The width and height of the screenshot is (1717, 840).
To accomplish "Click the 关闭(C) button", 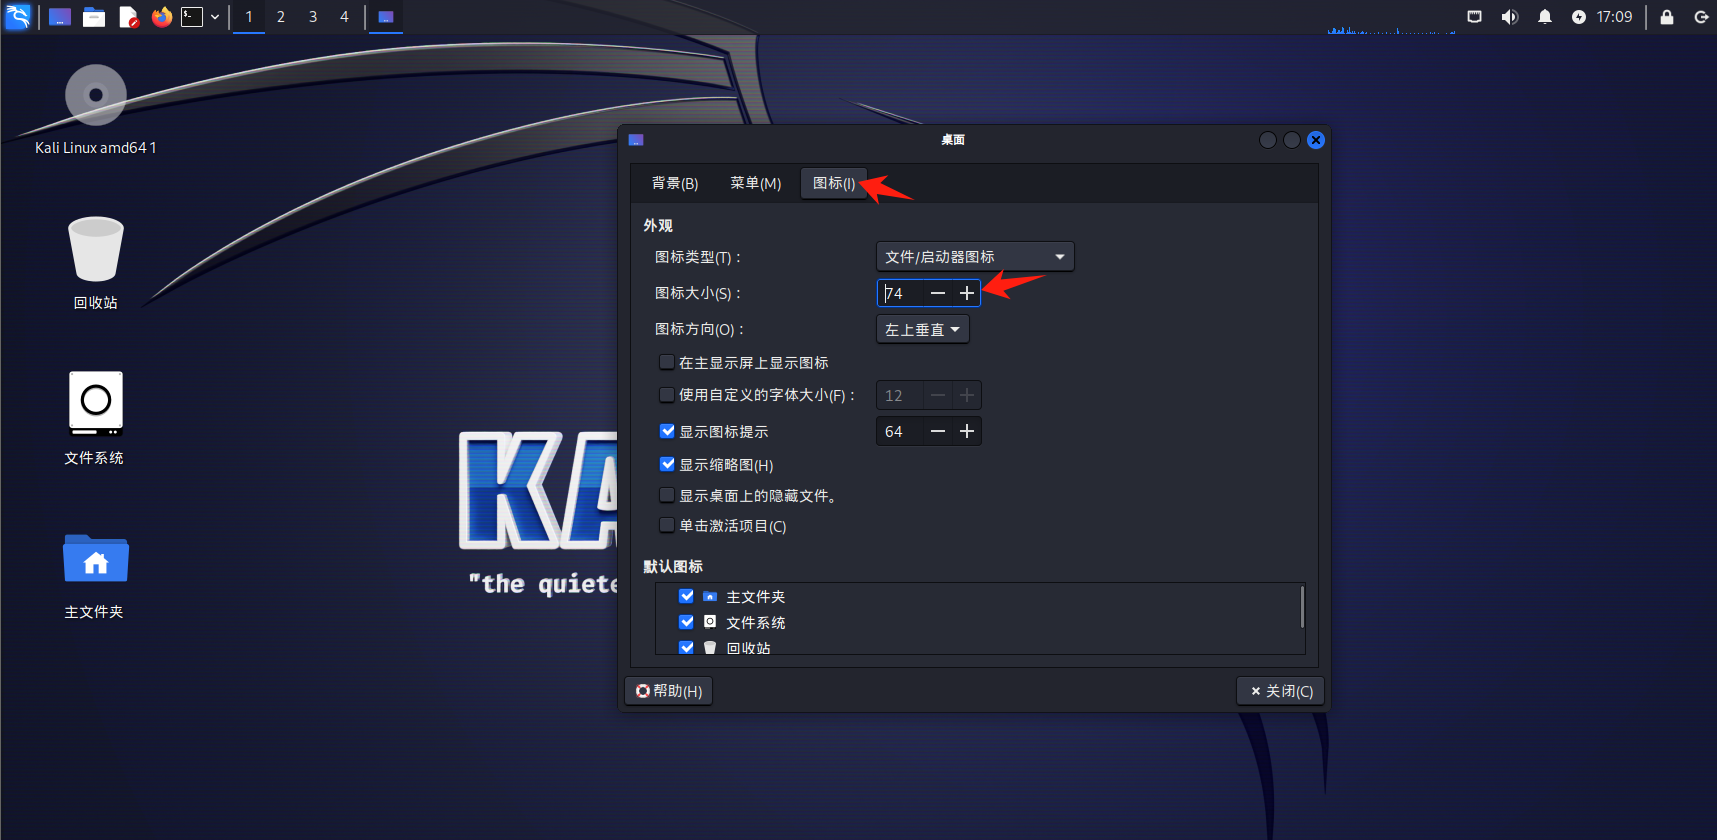I will coord(1281,691).
